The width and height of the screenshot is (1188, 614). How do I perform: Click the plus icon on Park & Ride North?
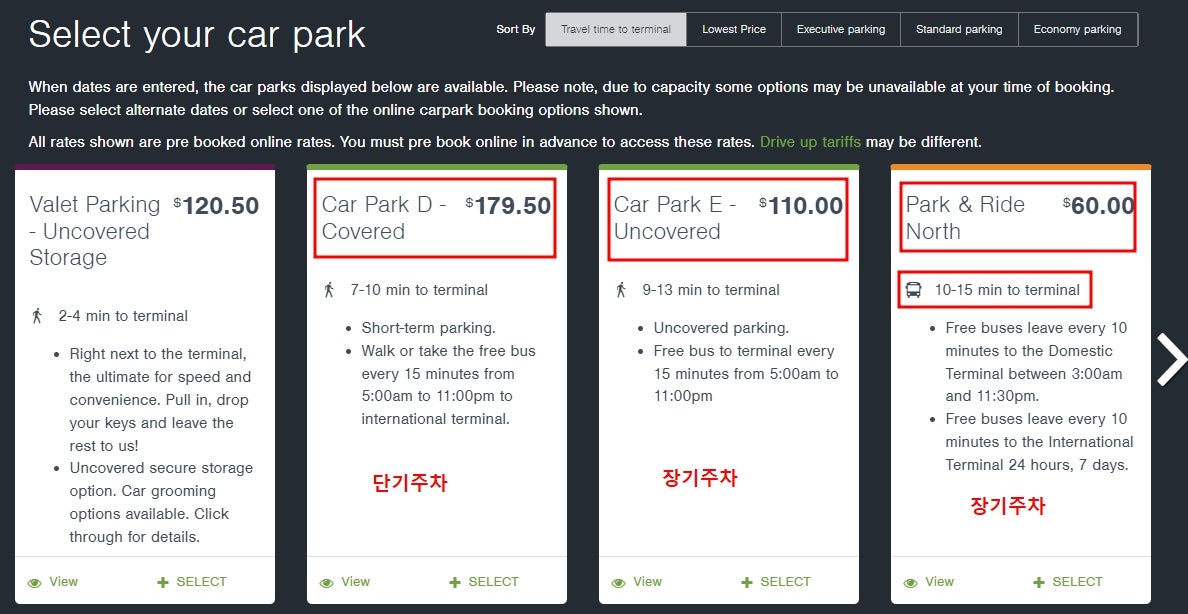[x=1039, y=582]
